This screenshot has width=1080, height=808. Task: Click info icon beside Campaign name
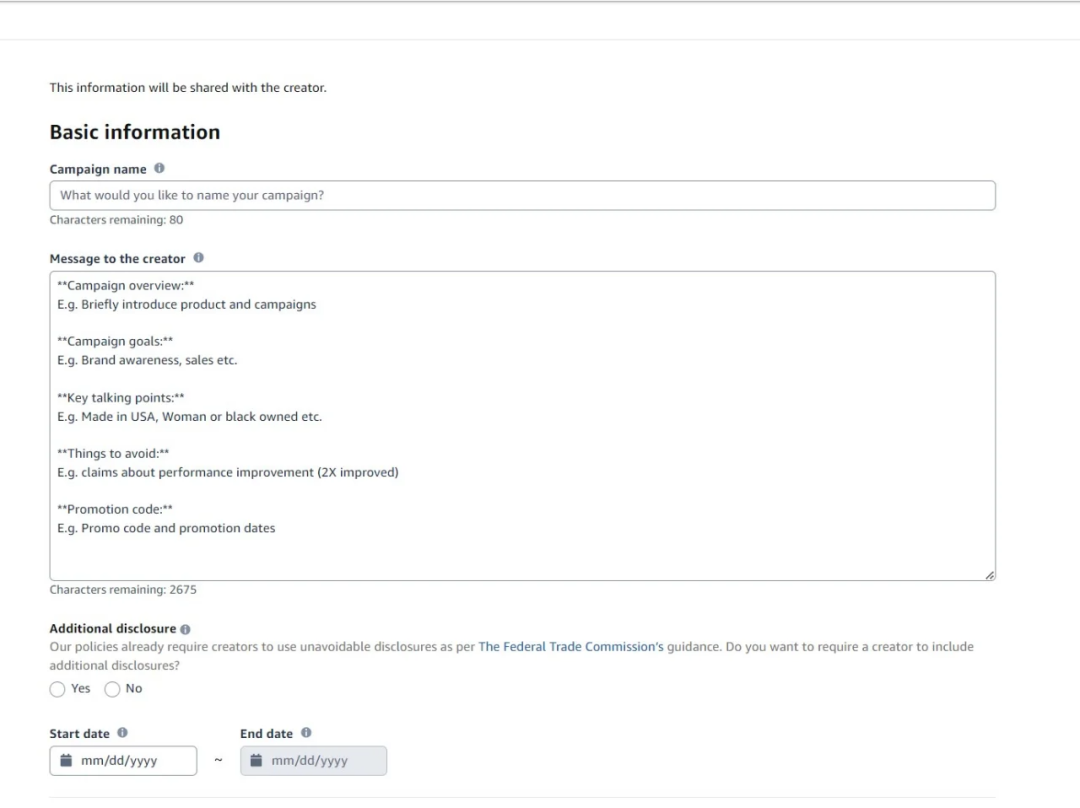pyautogui.click(x=159, y=168)
